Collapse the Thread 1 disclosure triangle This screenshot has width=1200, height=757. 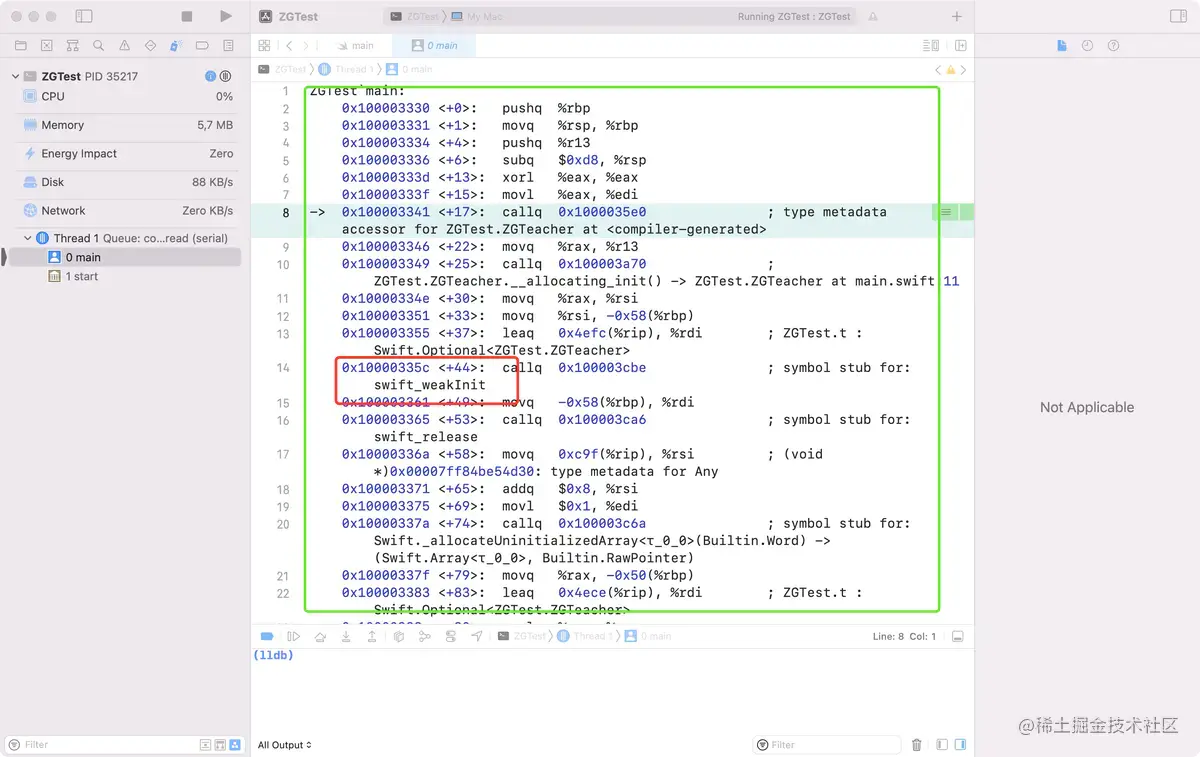[x=28, y=238]
